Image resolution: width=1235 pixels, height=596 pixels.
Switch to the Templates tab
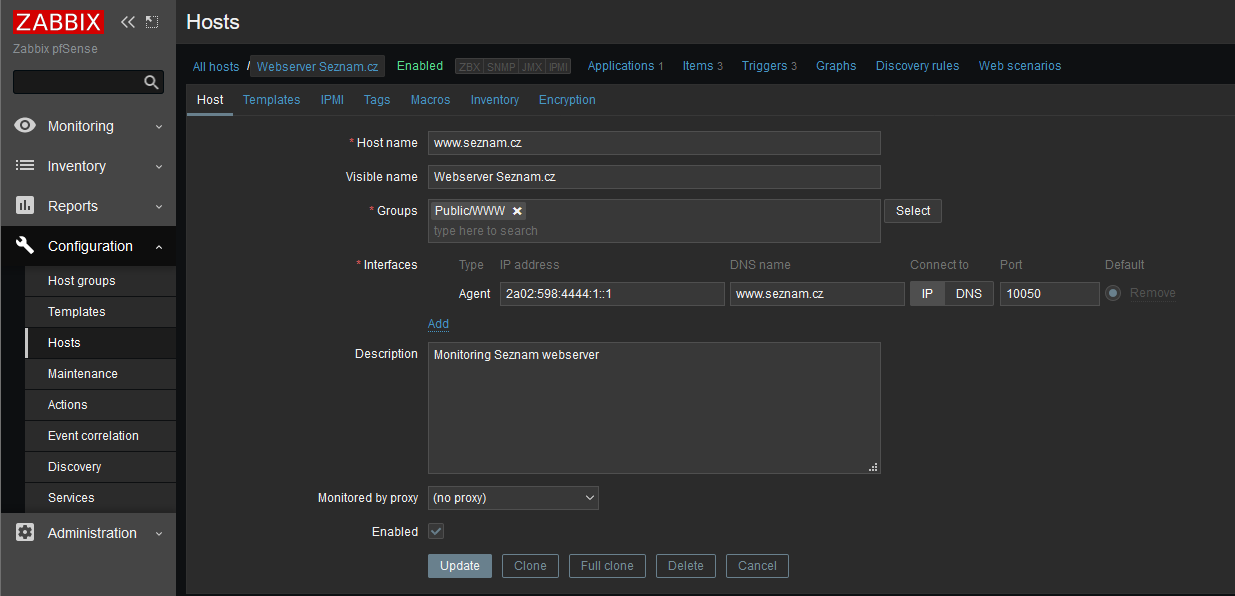coord(271,100)
